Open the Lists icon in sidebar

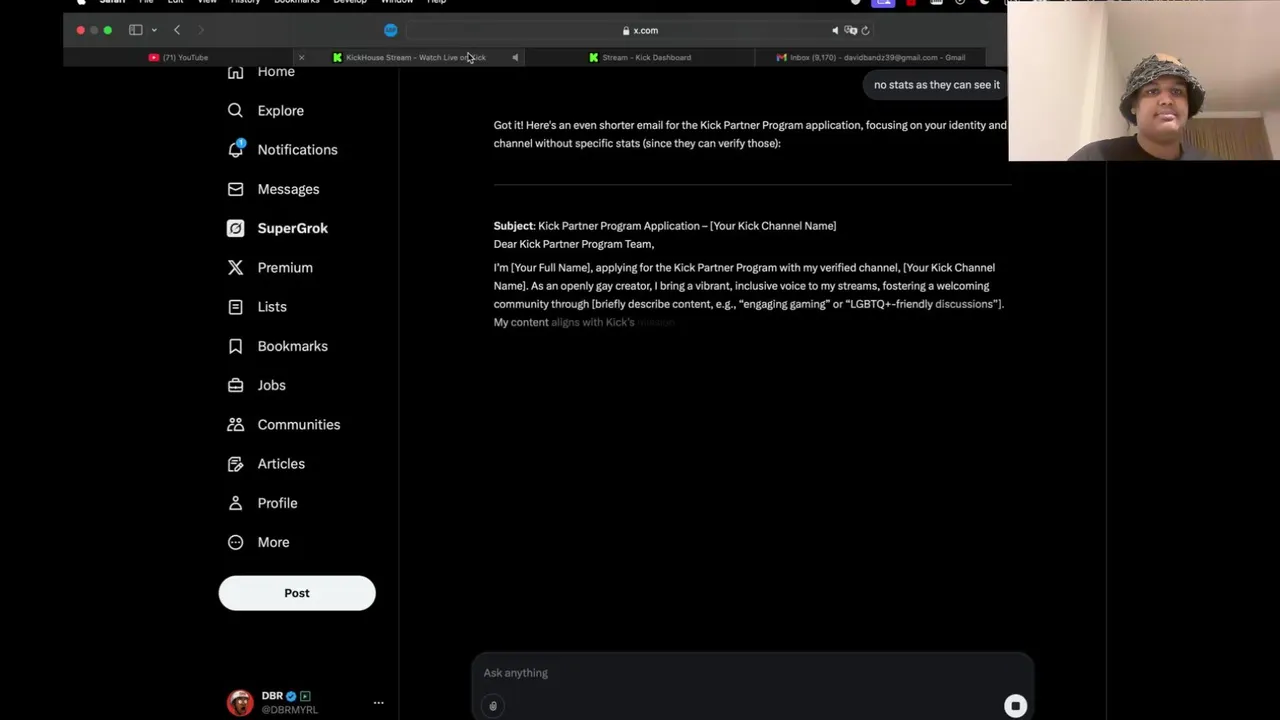(x=235, y=307)
